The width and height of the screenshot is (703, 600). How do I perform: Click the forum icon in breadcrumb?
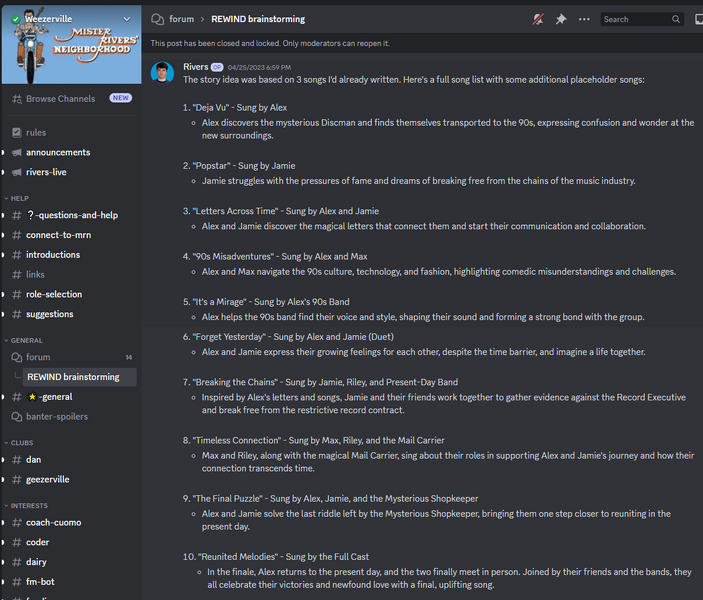[x=157, y=19]
